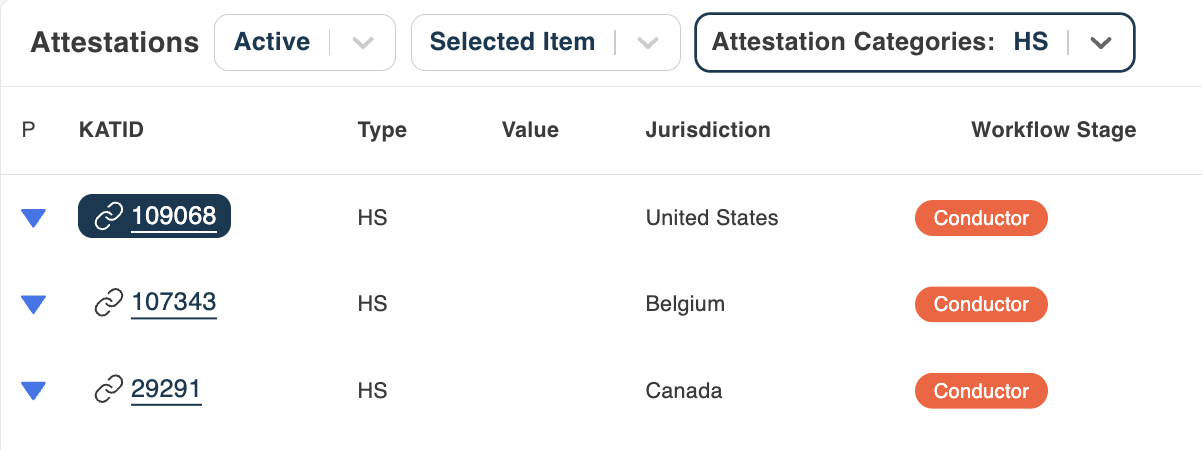1202x450 pixels.
Task: Click the Workflow Stage column header
Action: (1054, 130)
